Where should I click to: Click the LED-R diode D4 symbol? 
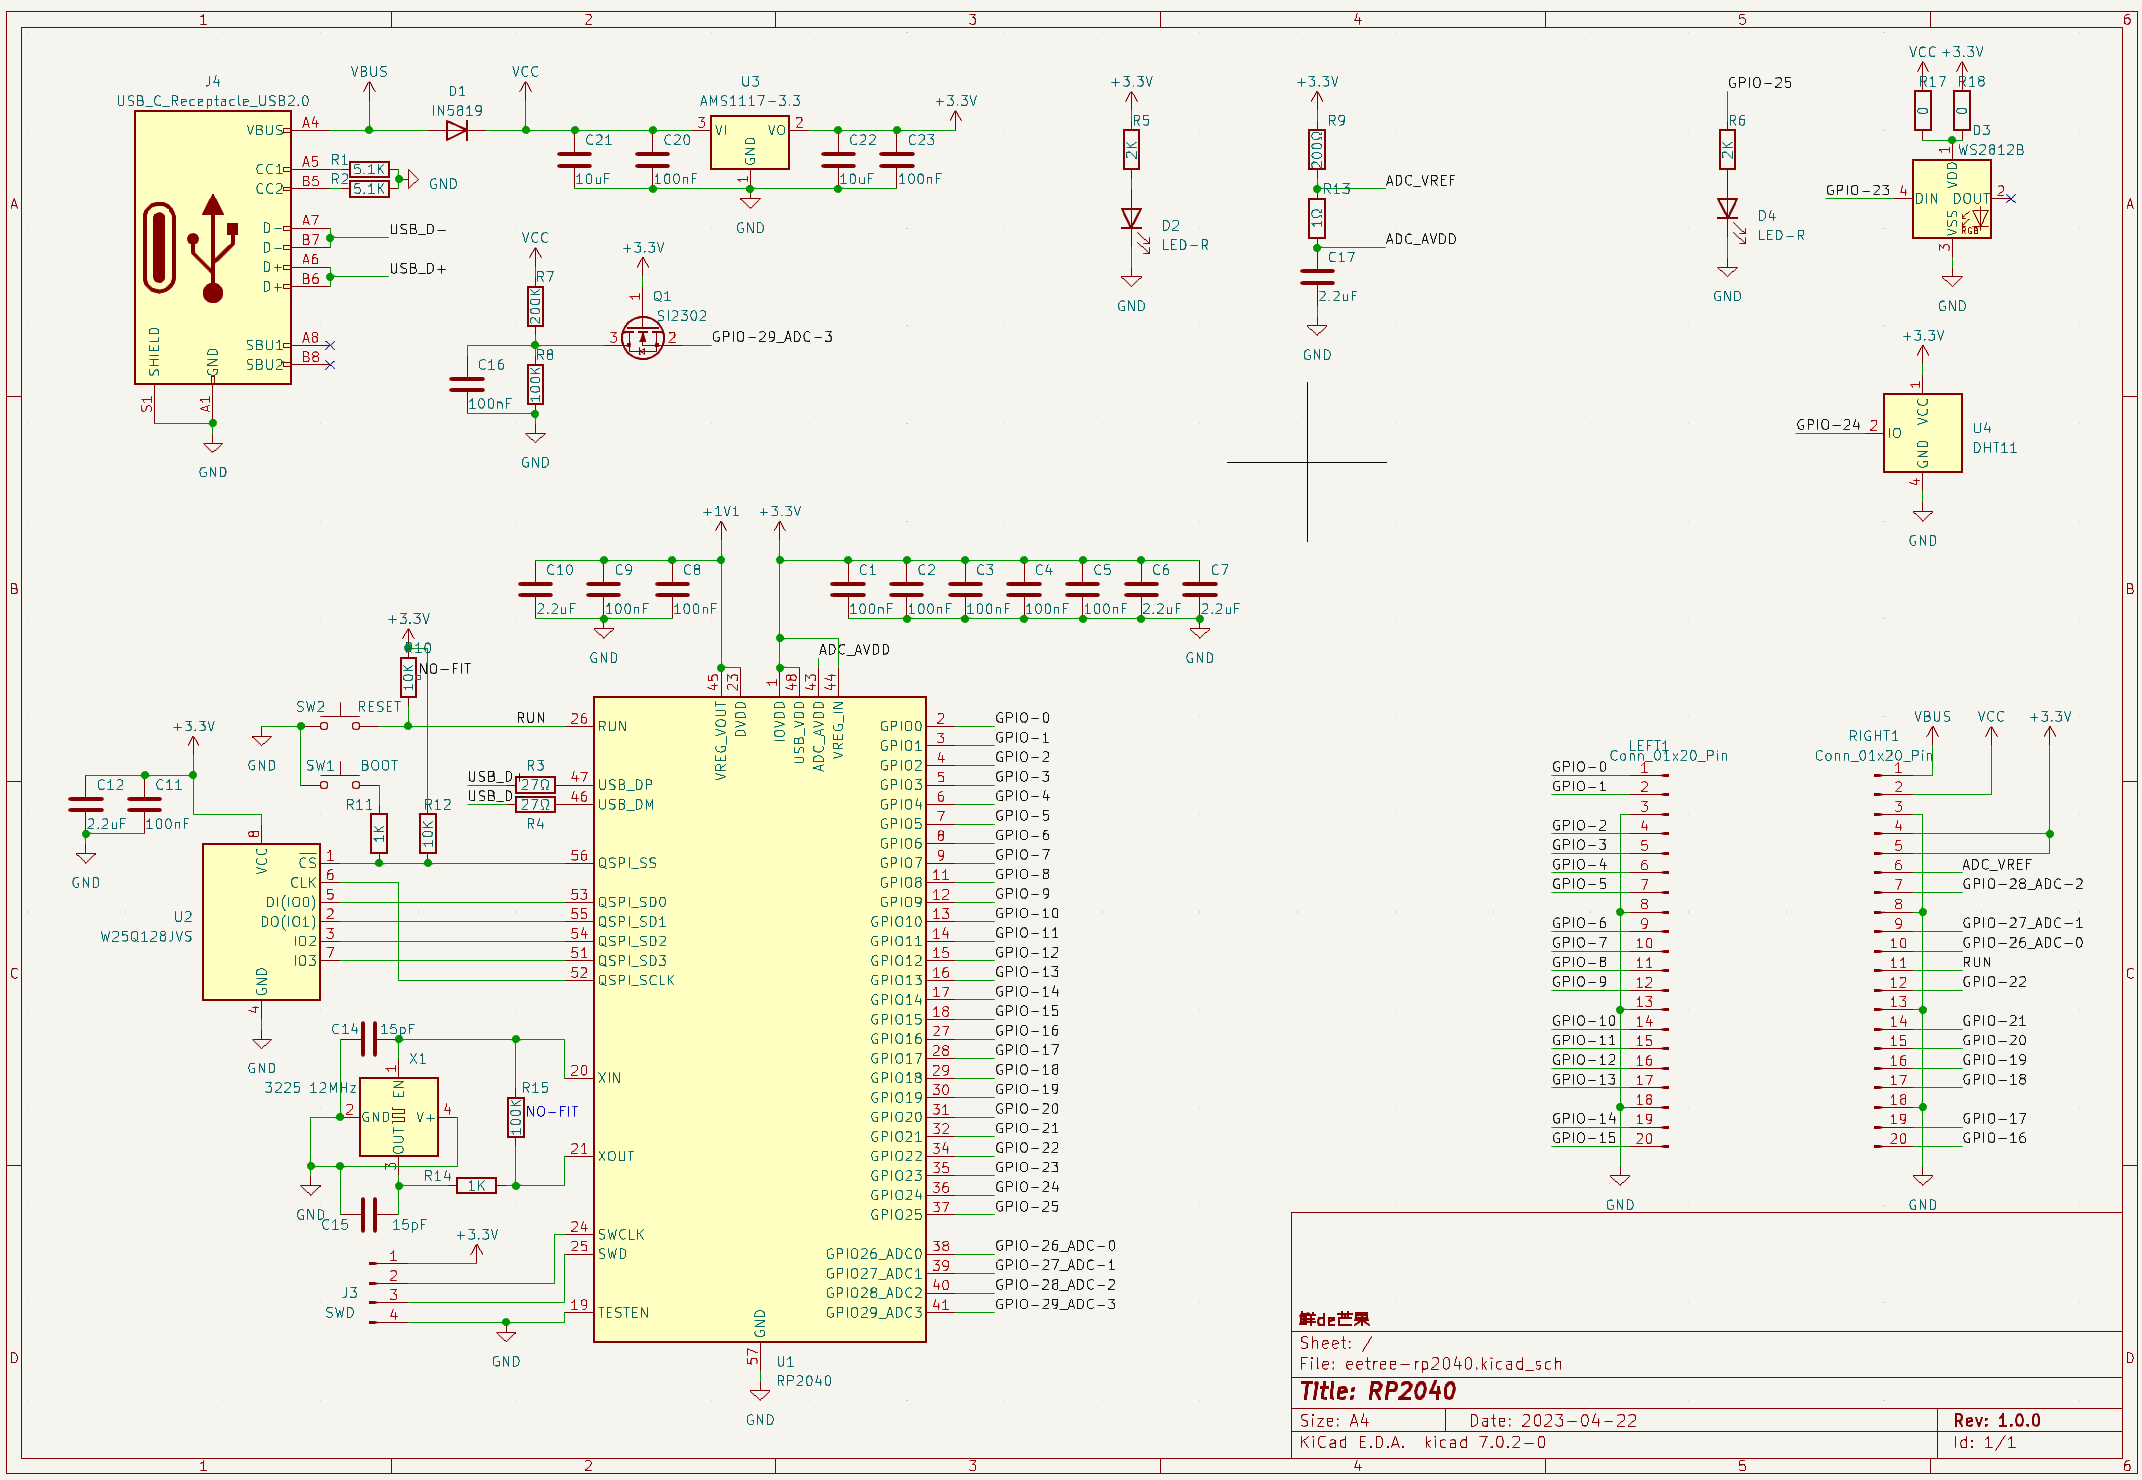pyautogui.click(x=1727, y=209)
